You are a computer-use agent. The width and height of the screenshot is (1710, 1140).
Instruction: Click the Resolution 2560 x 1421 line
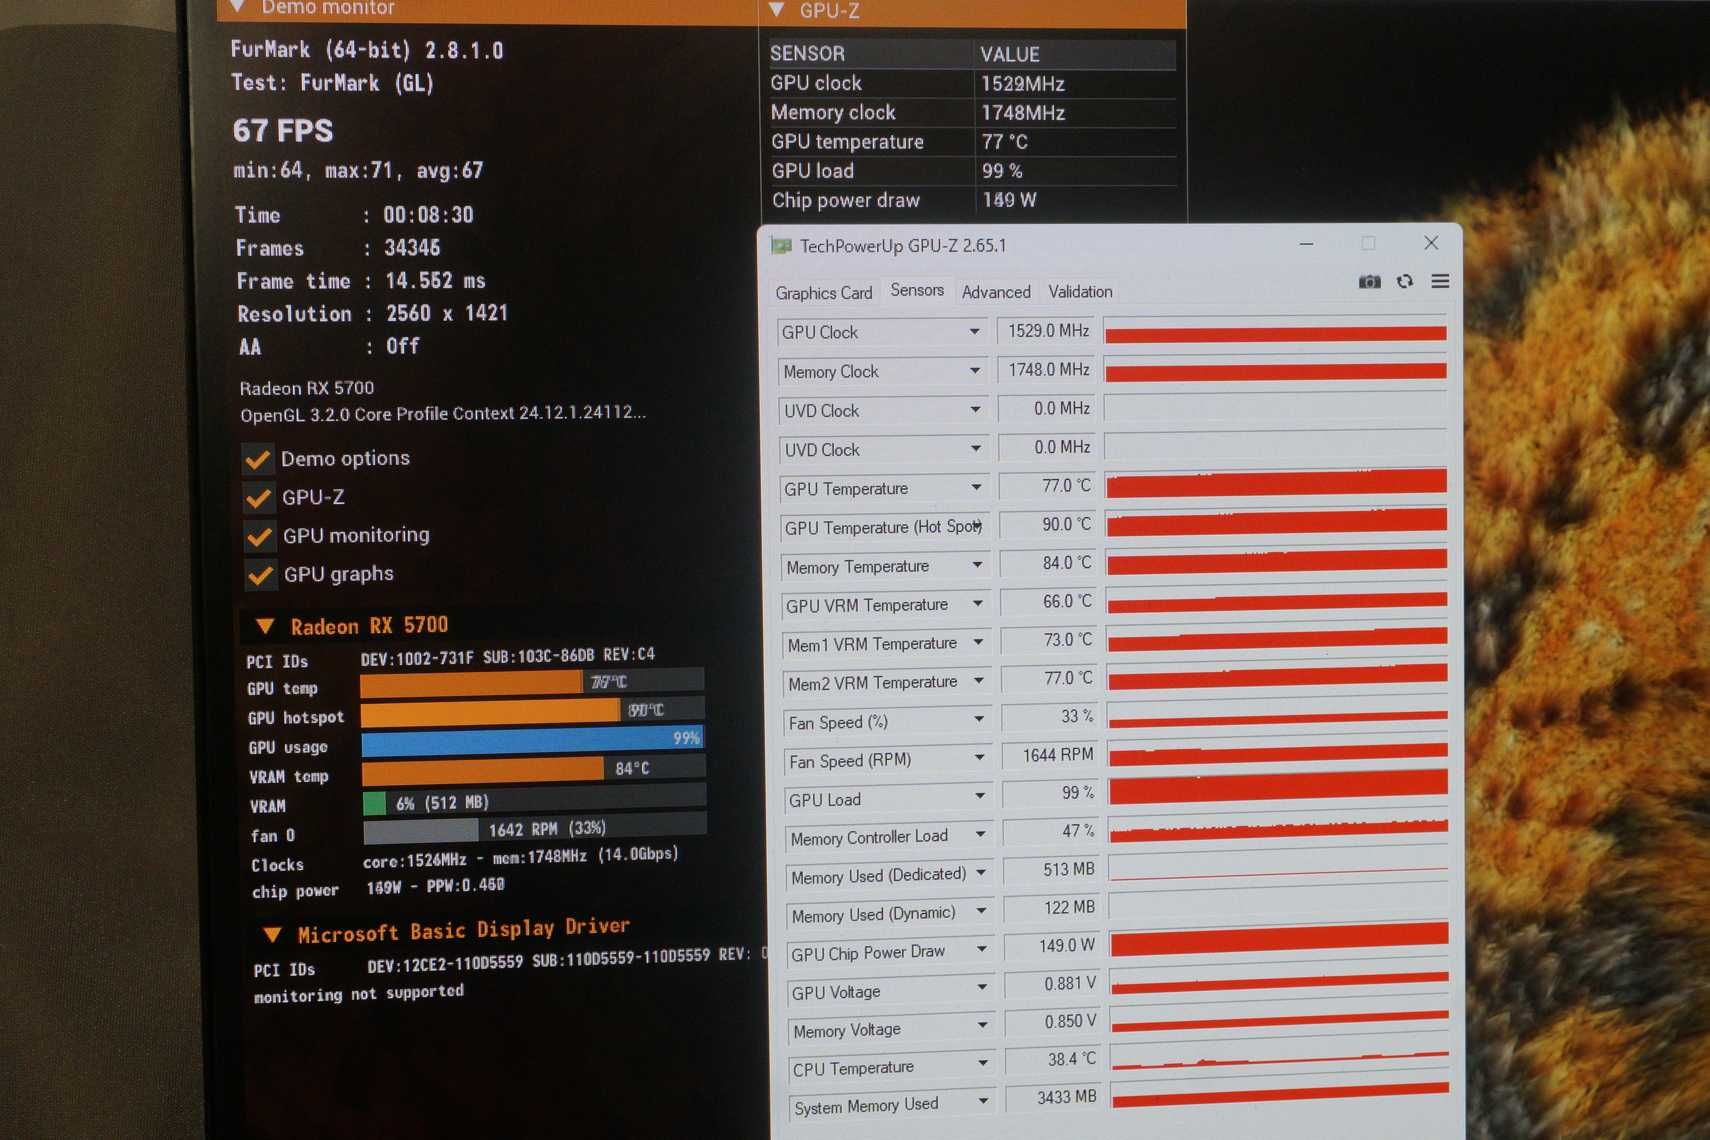[373, 314]
